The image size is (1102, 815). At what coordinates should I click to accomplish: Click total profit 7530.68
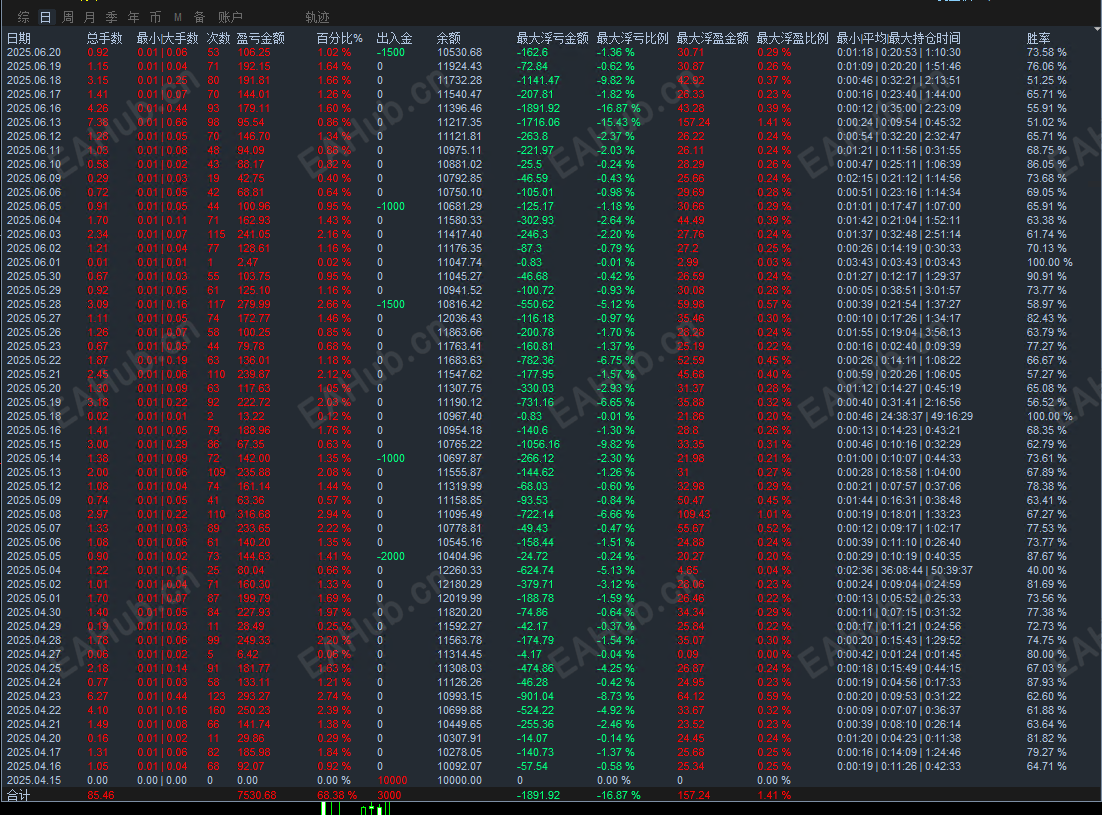point(257,795)
